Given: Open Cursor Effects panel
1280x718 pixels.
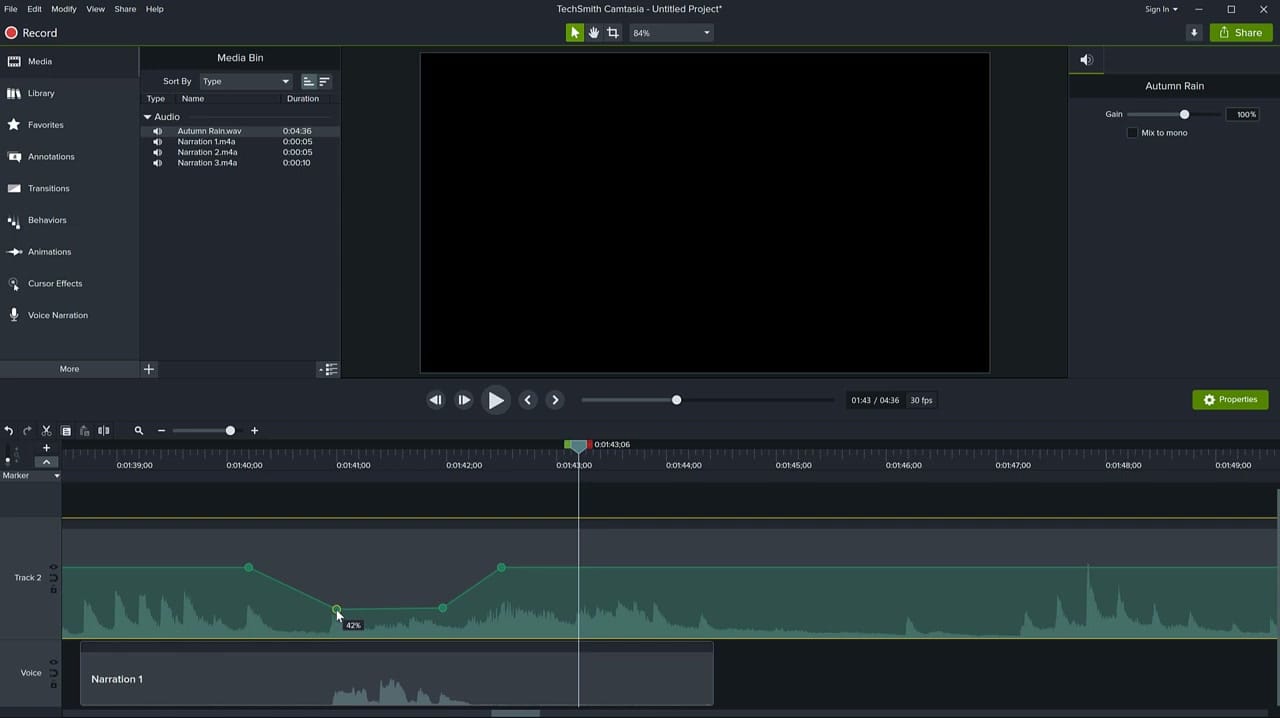Looking at the screenshot, I should tap(54, 283).
